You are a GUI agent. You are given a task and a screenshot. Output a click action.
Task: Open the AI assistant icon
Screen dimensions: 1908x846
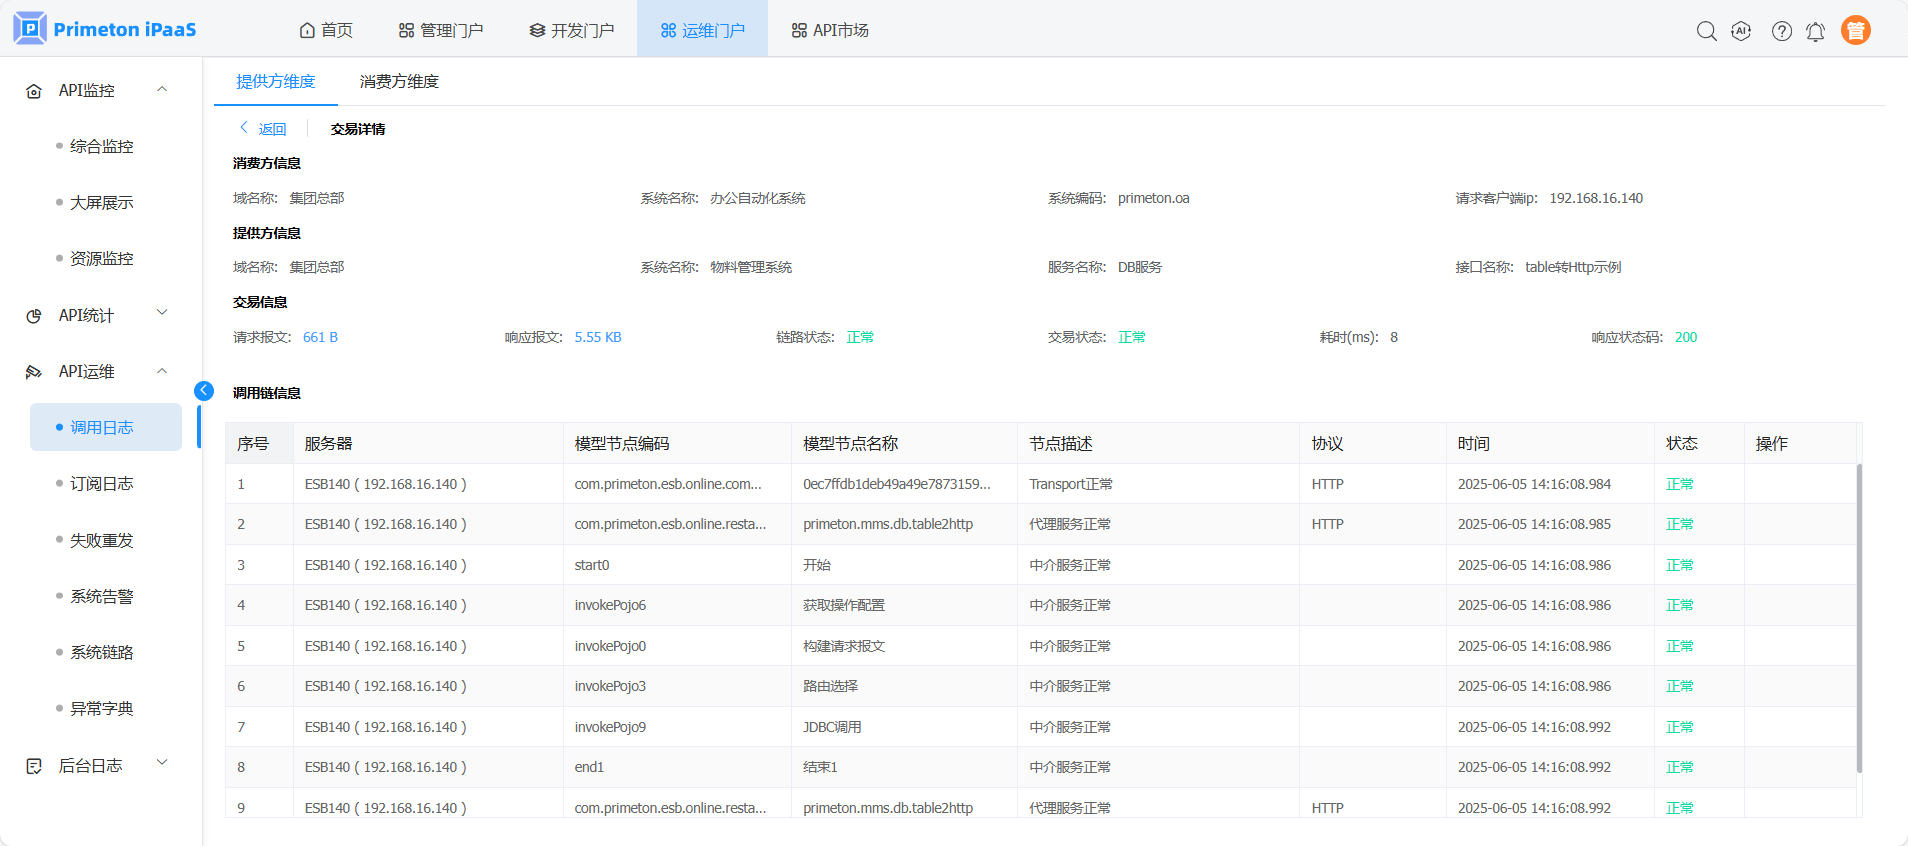tap(1741, 31)
